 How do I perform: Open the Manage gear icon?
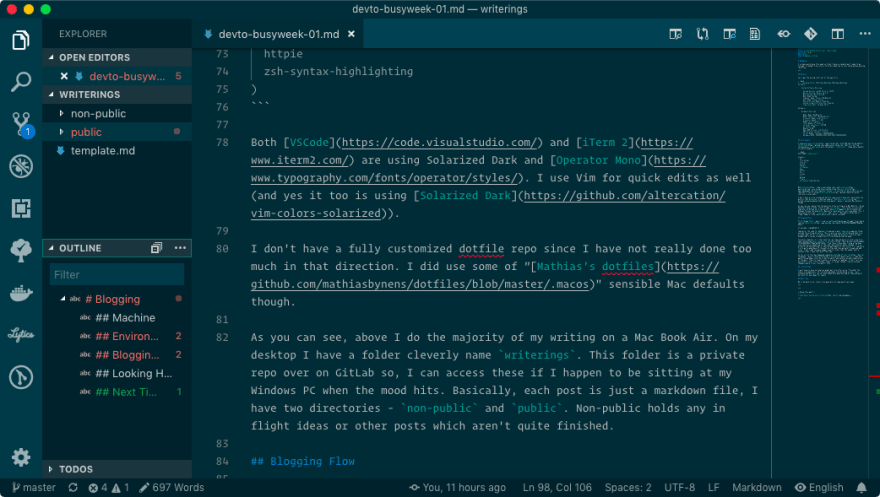click(21, 458)
